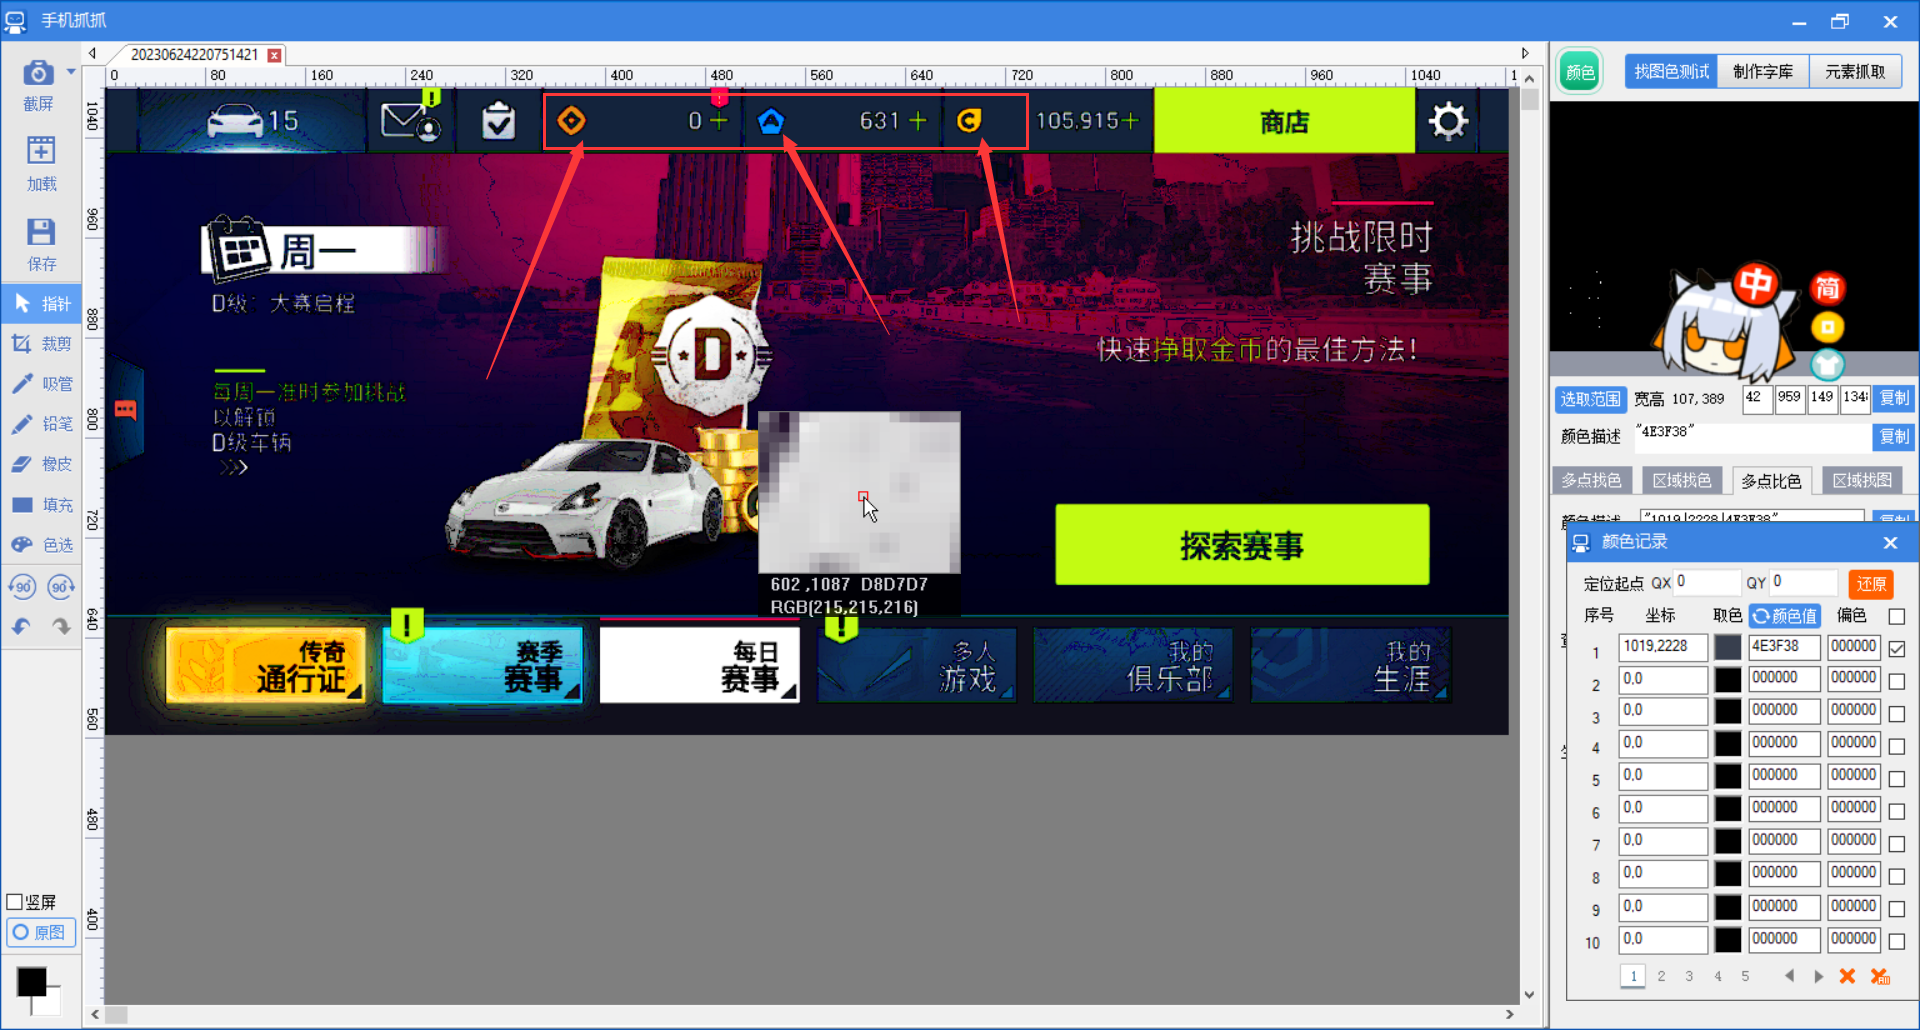Click the 选取范围 button
The image size is (1920, 1030).
tap(1590, 399)
